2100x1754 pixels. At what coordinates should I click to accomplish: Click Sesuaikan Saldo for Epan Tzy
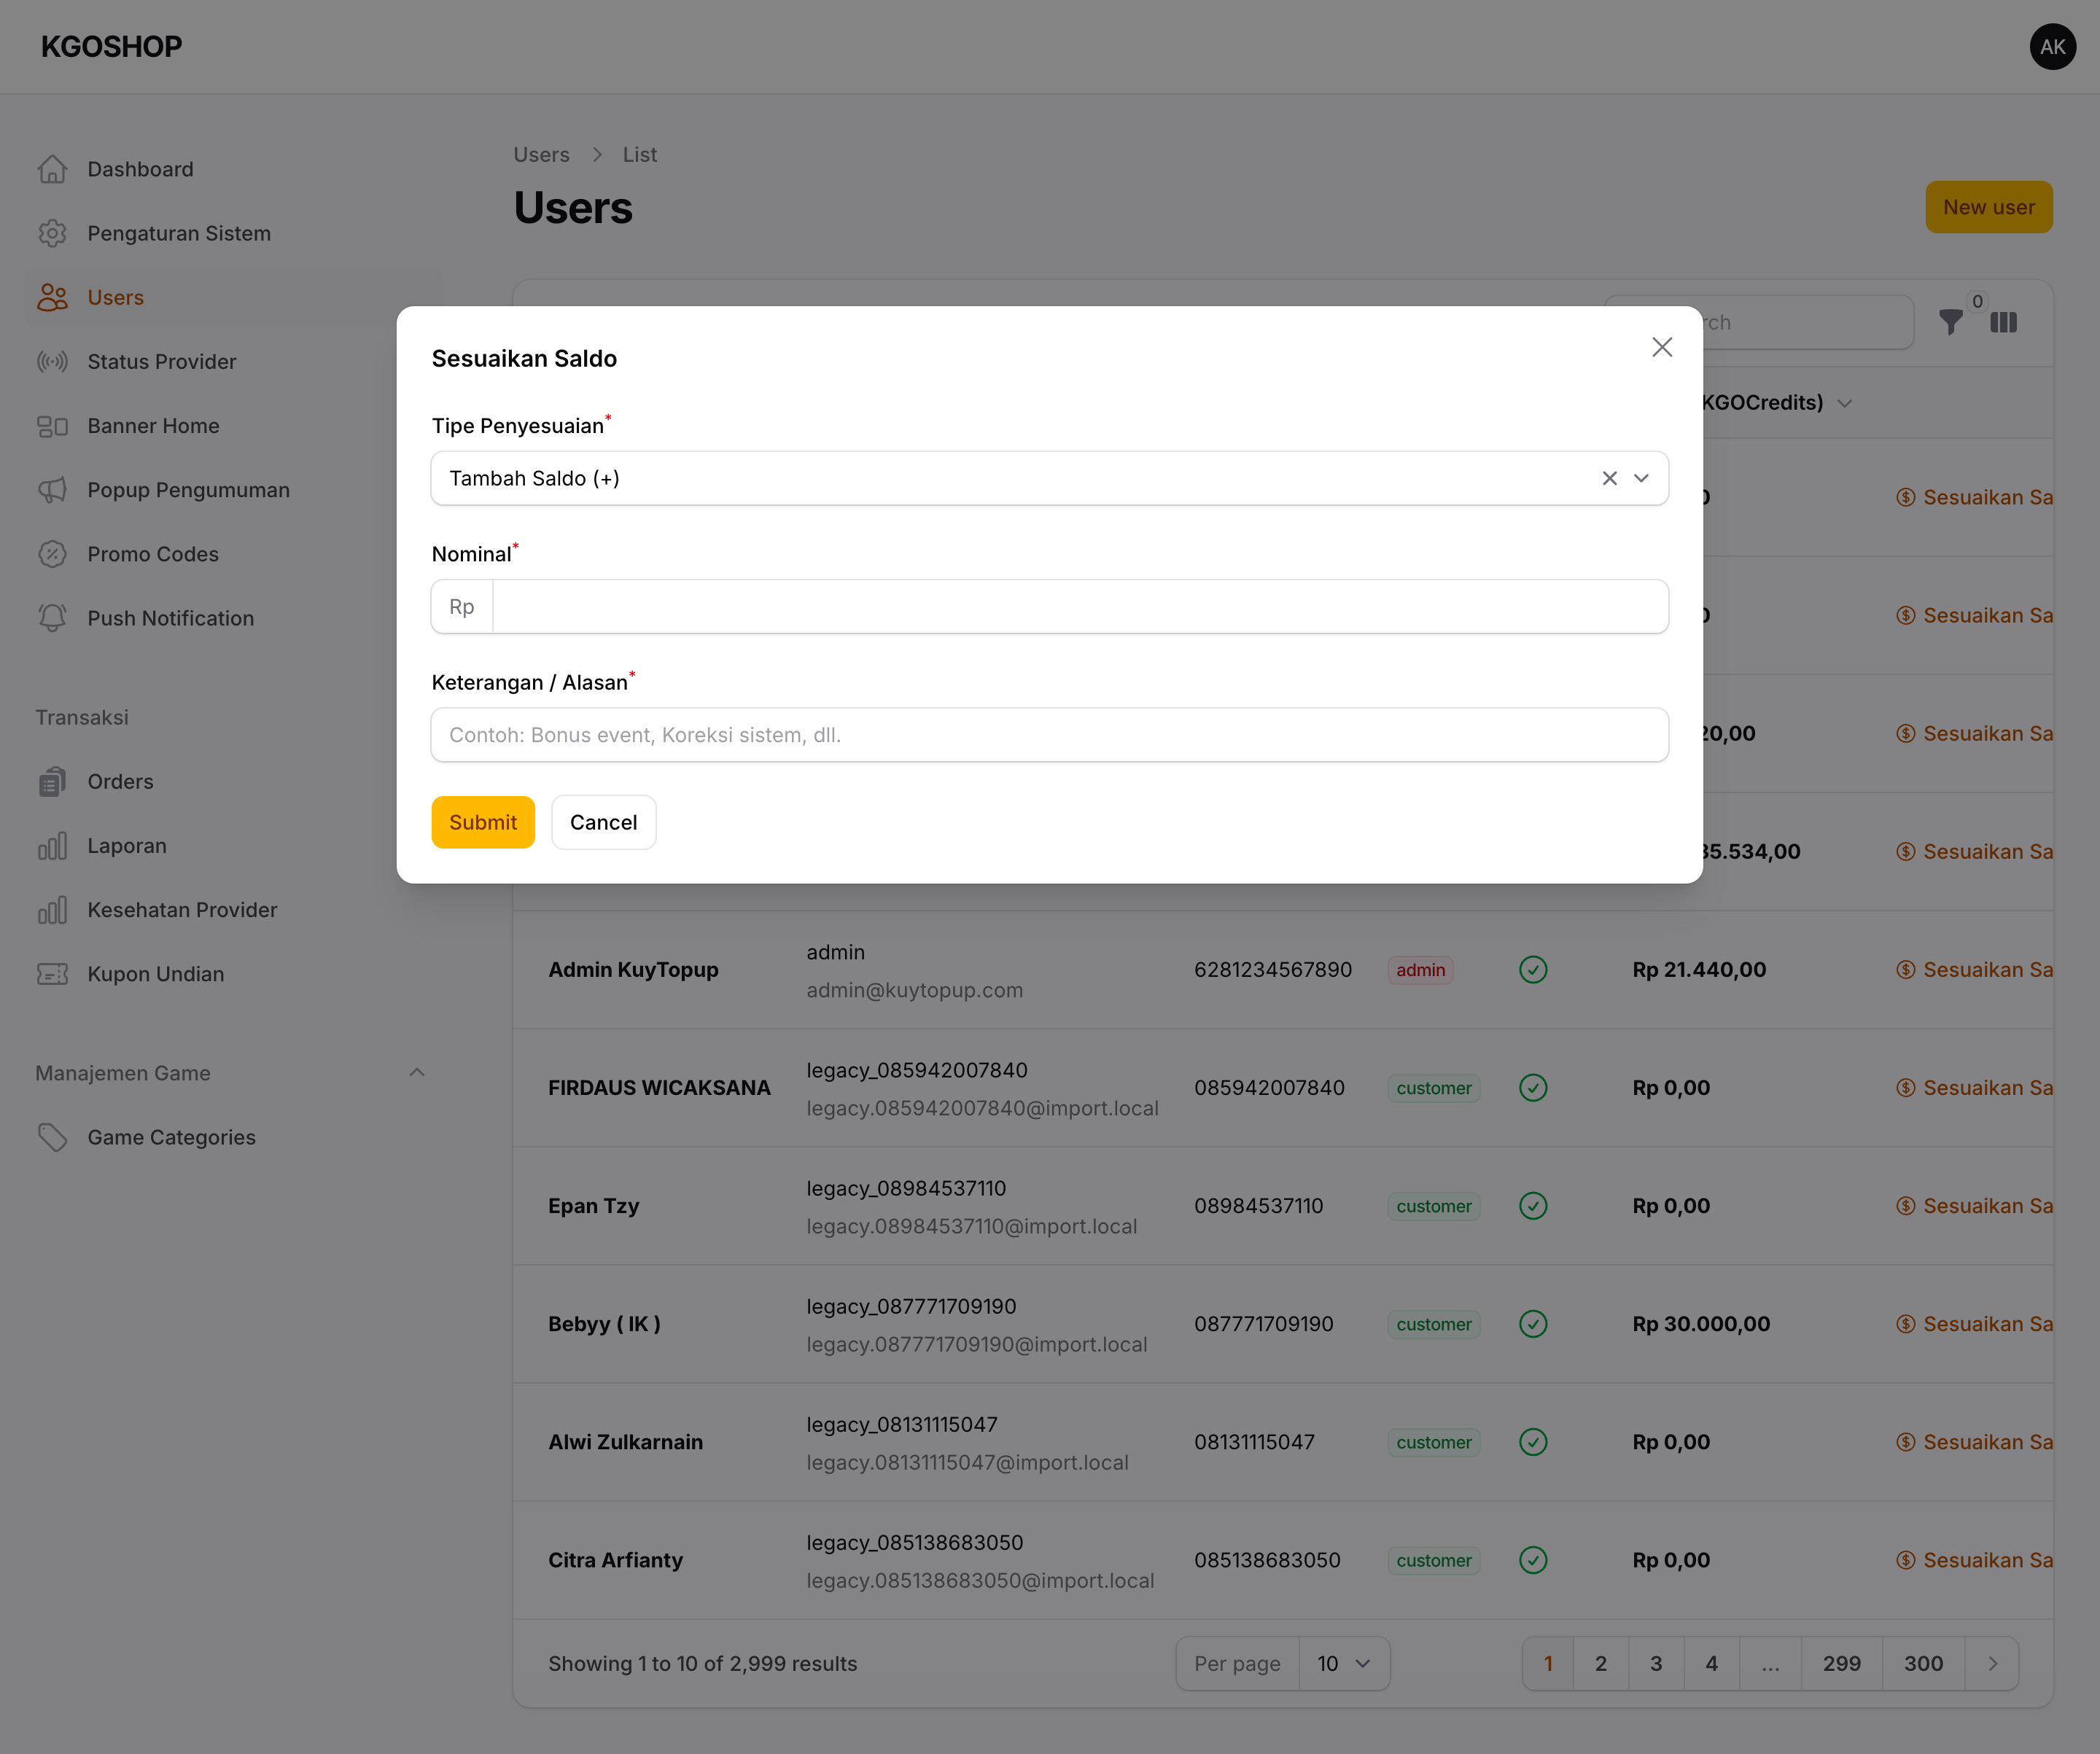pos(1974,1205)
